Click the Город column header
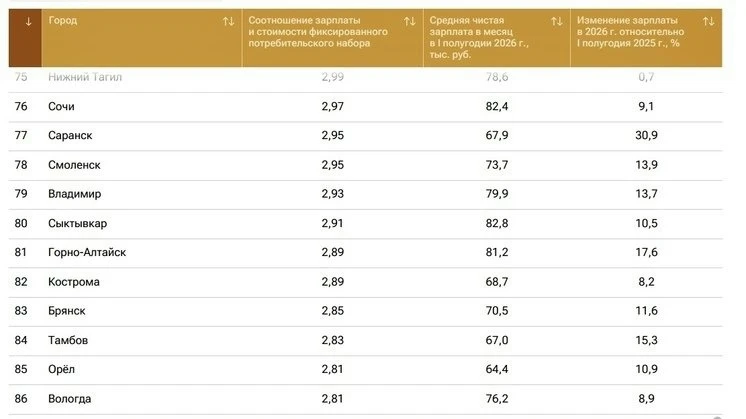Screen dimensions: 746x419 [x=63, y=20]
